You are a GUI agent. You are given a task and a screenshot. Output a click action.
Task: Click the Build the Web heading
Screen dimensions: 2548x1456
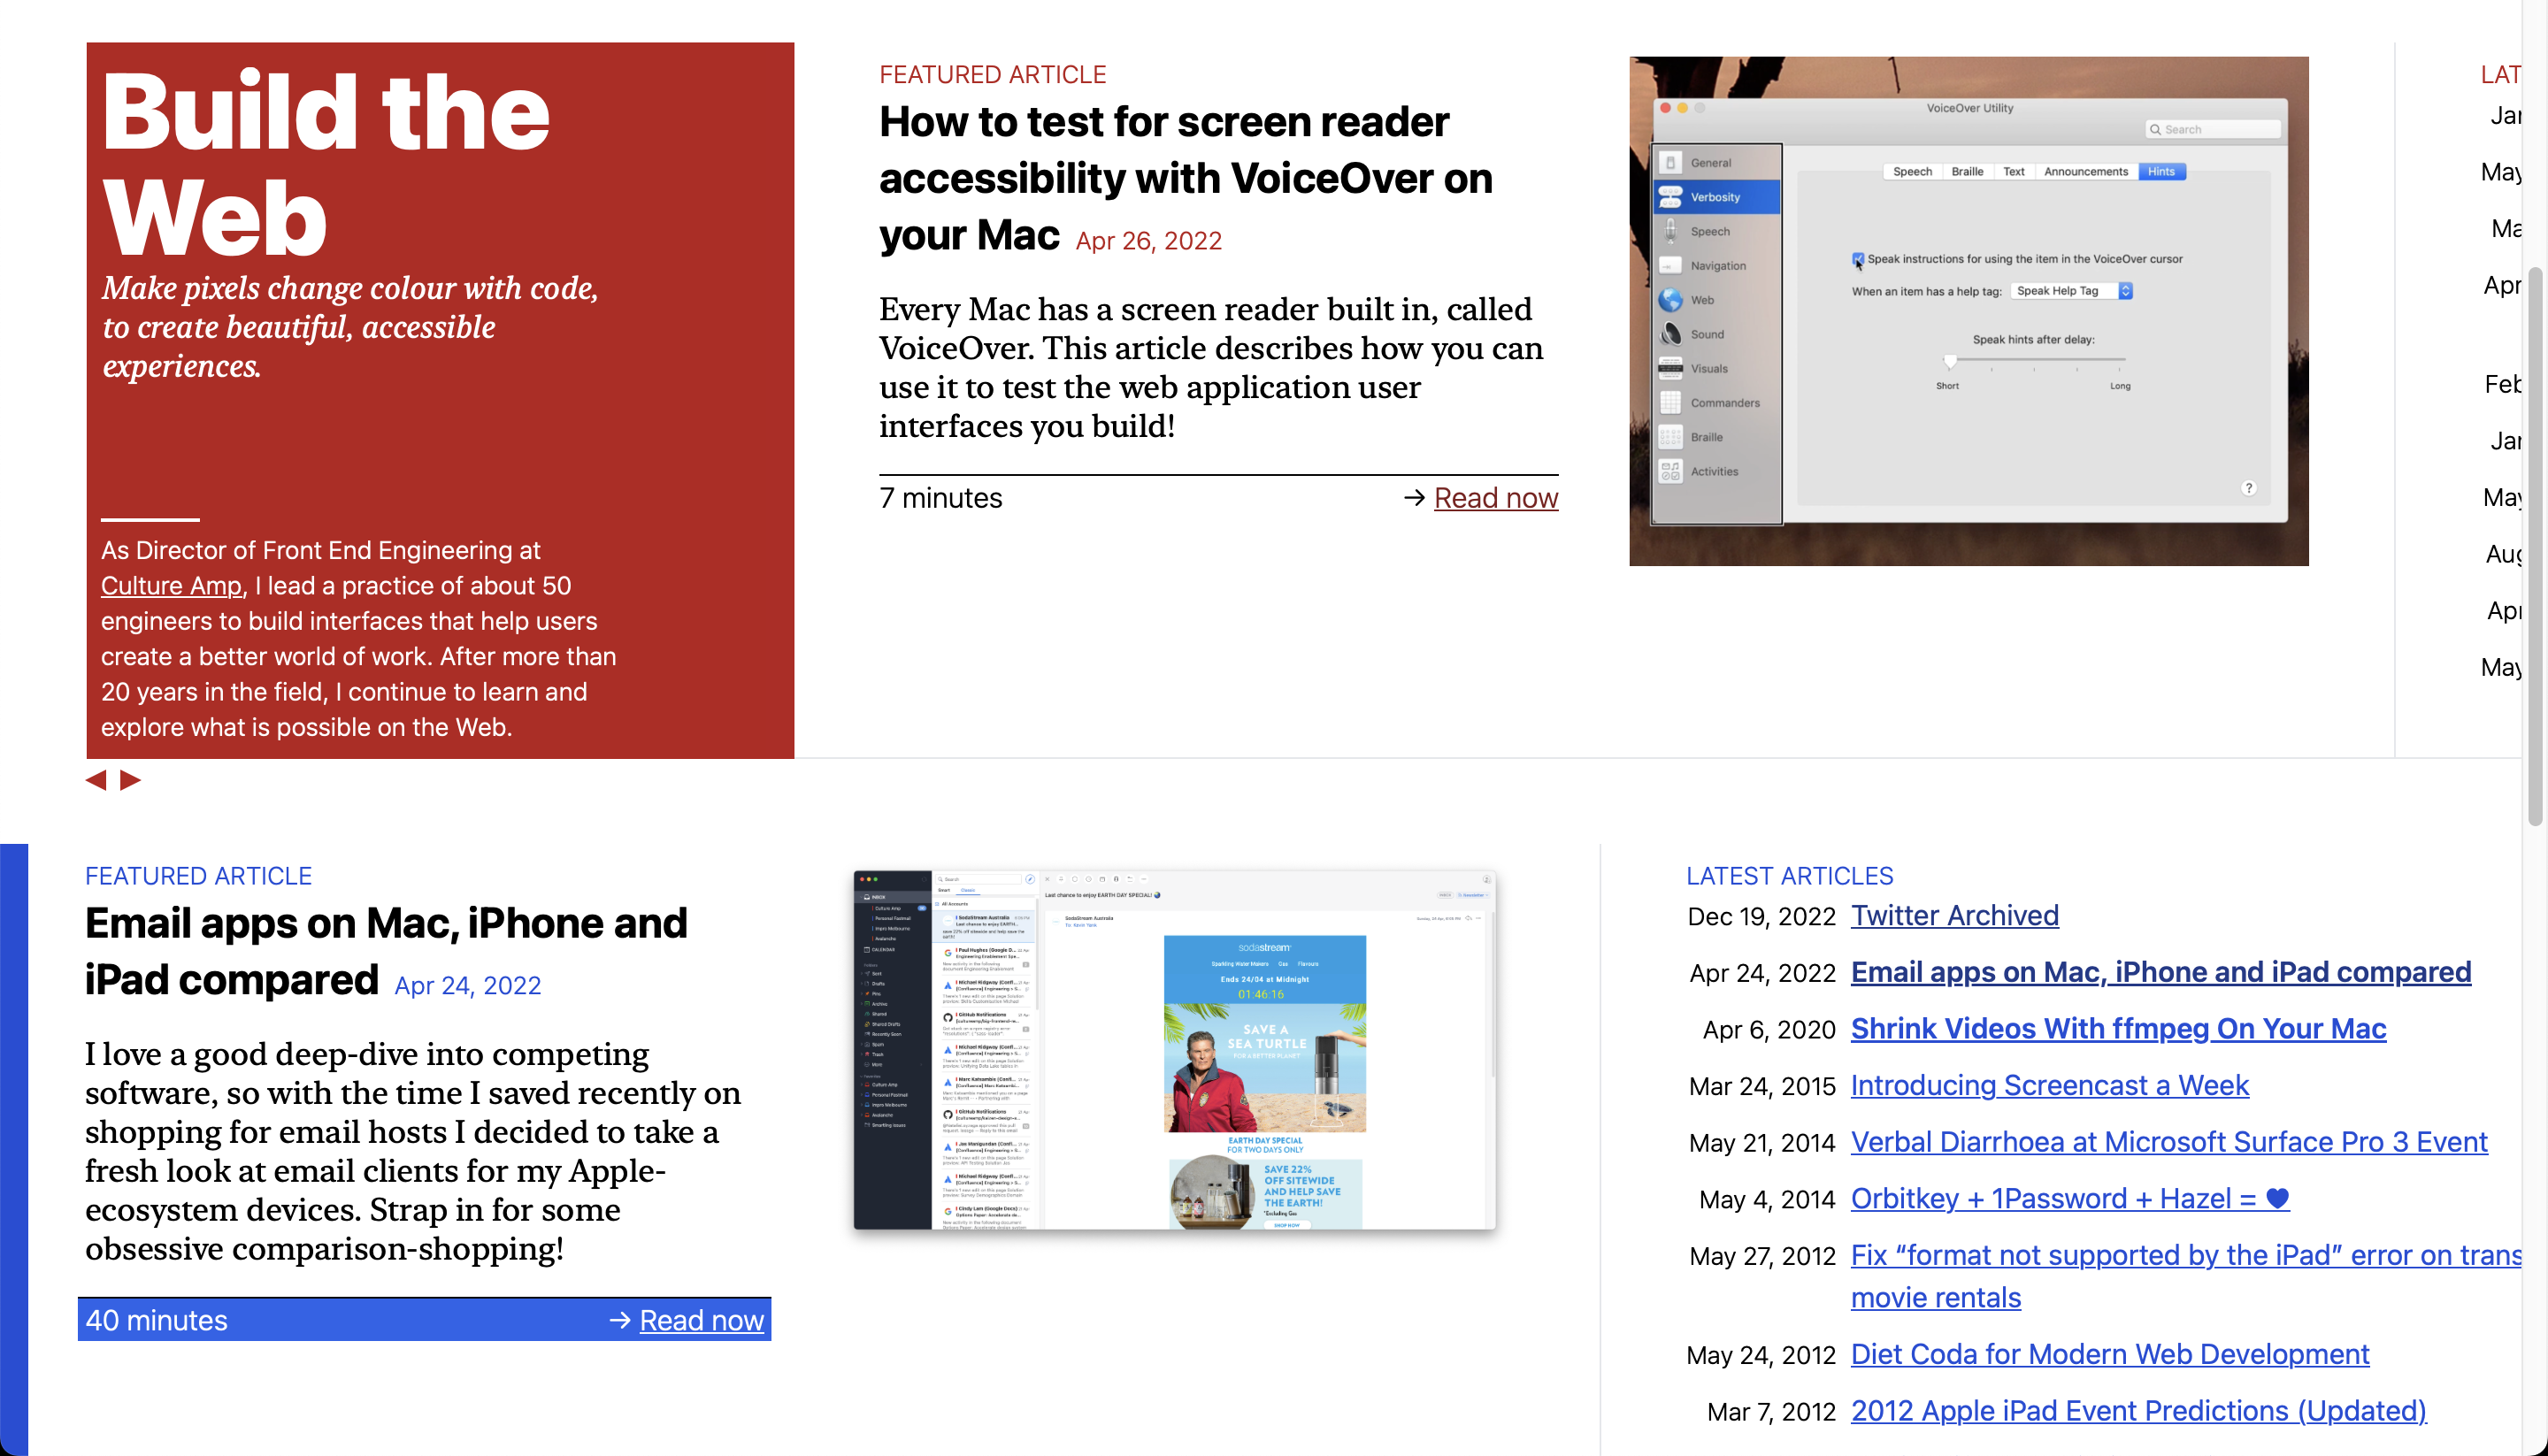[326, 163]
